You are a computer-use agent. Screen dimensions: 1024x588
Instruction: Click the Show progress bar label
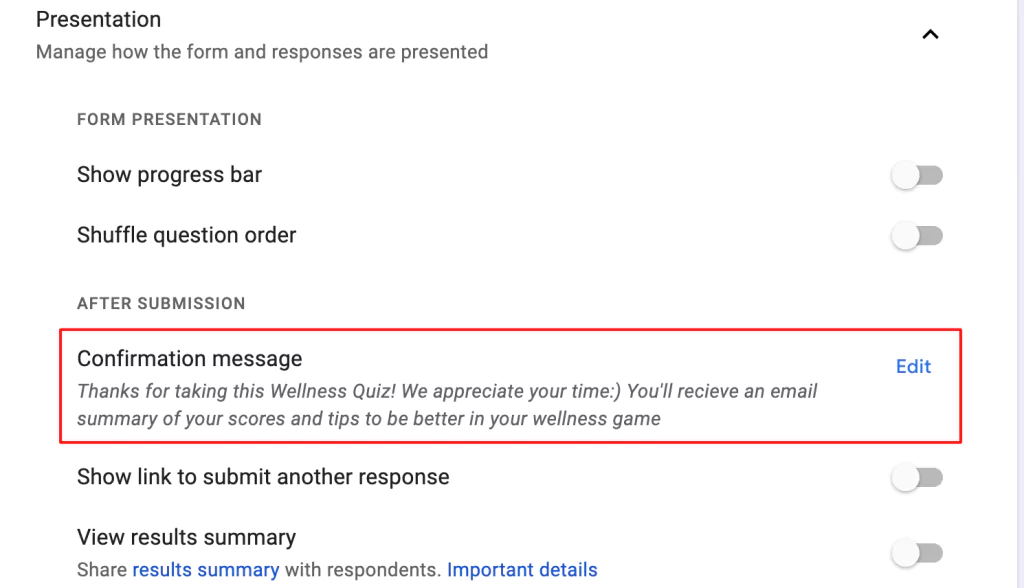168,174
